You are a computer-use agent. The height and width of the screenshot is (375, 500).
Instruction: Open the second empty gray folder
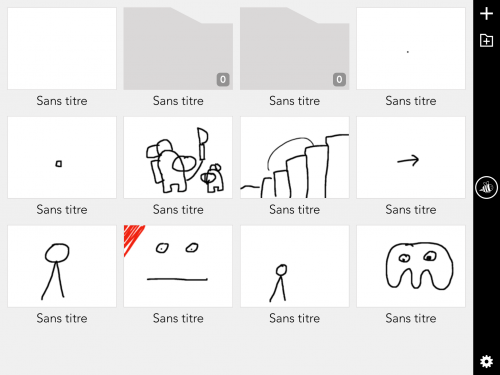pyautogui.click(x=294, y=49)
